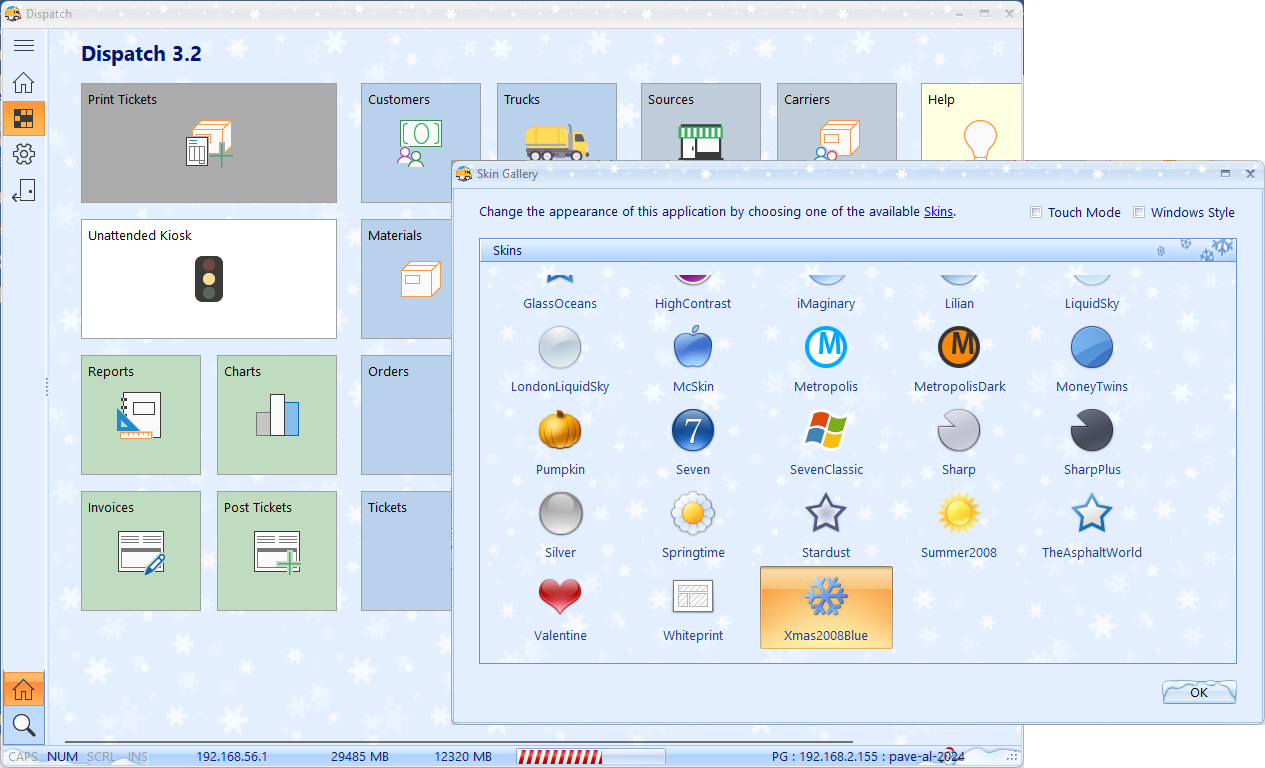
Task: Choose the McSkin apple icon
Action: (692, 348)
